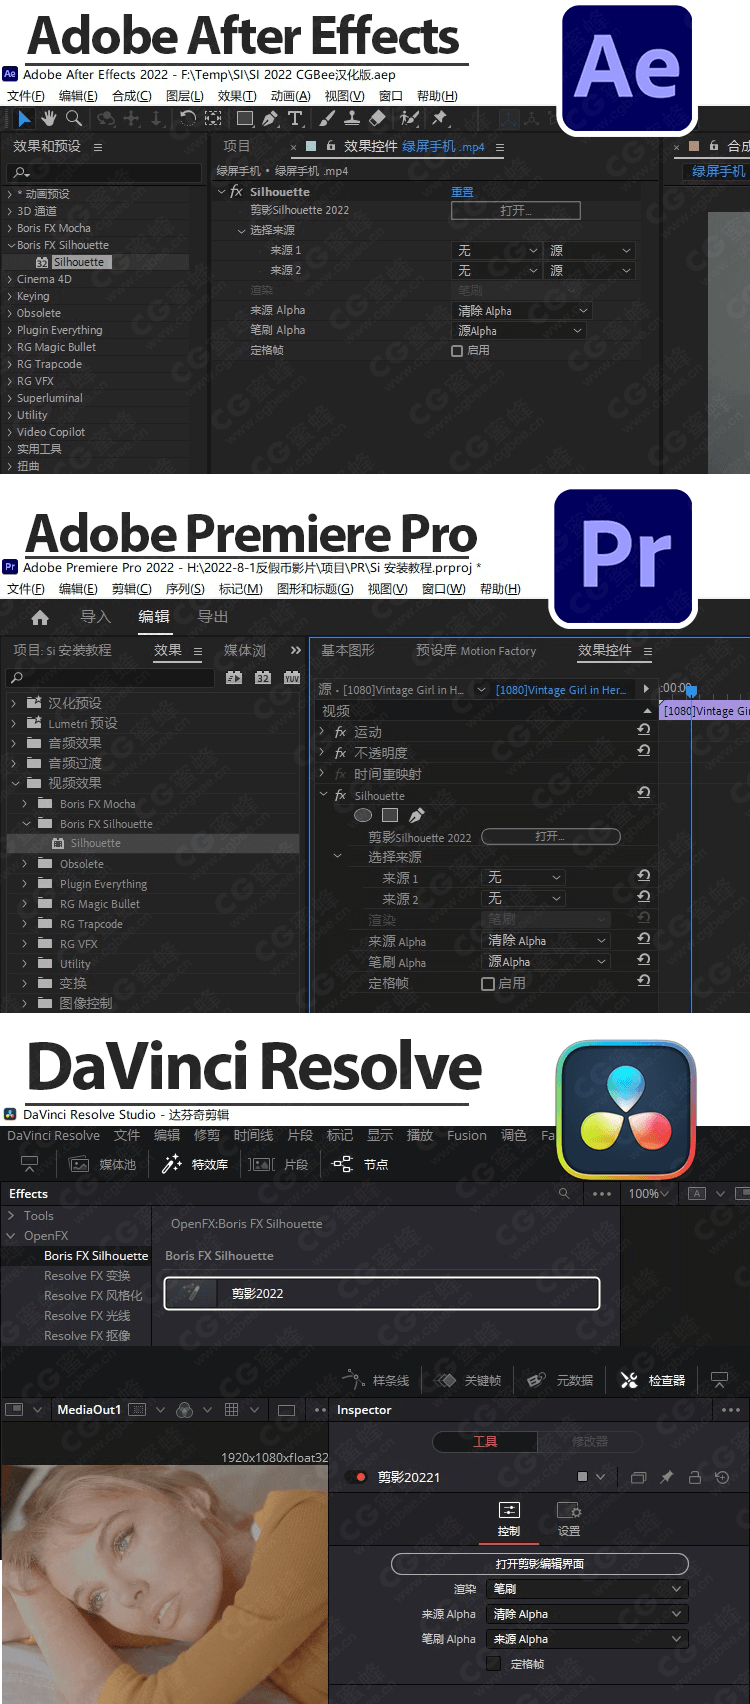The width and height of the screenshot is (750, 1704).
Task: Pin the 剪影20221 node in Inspector
Action: coord(667,1477)
